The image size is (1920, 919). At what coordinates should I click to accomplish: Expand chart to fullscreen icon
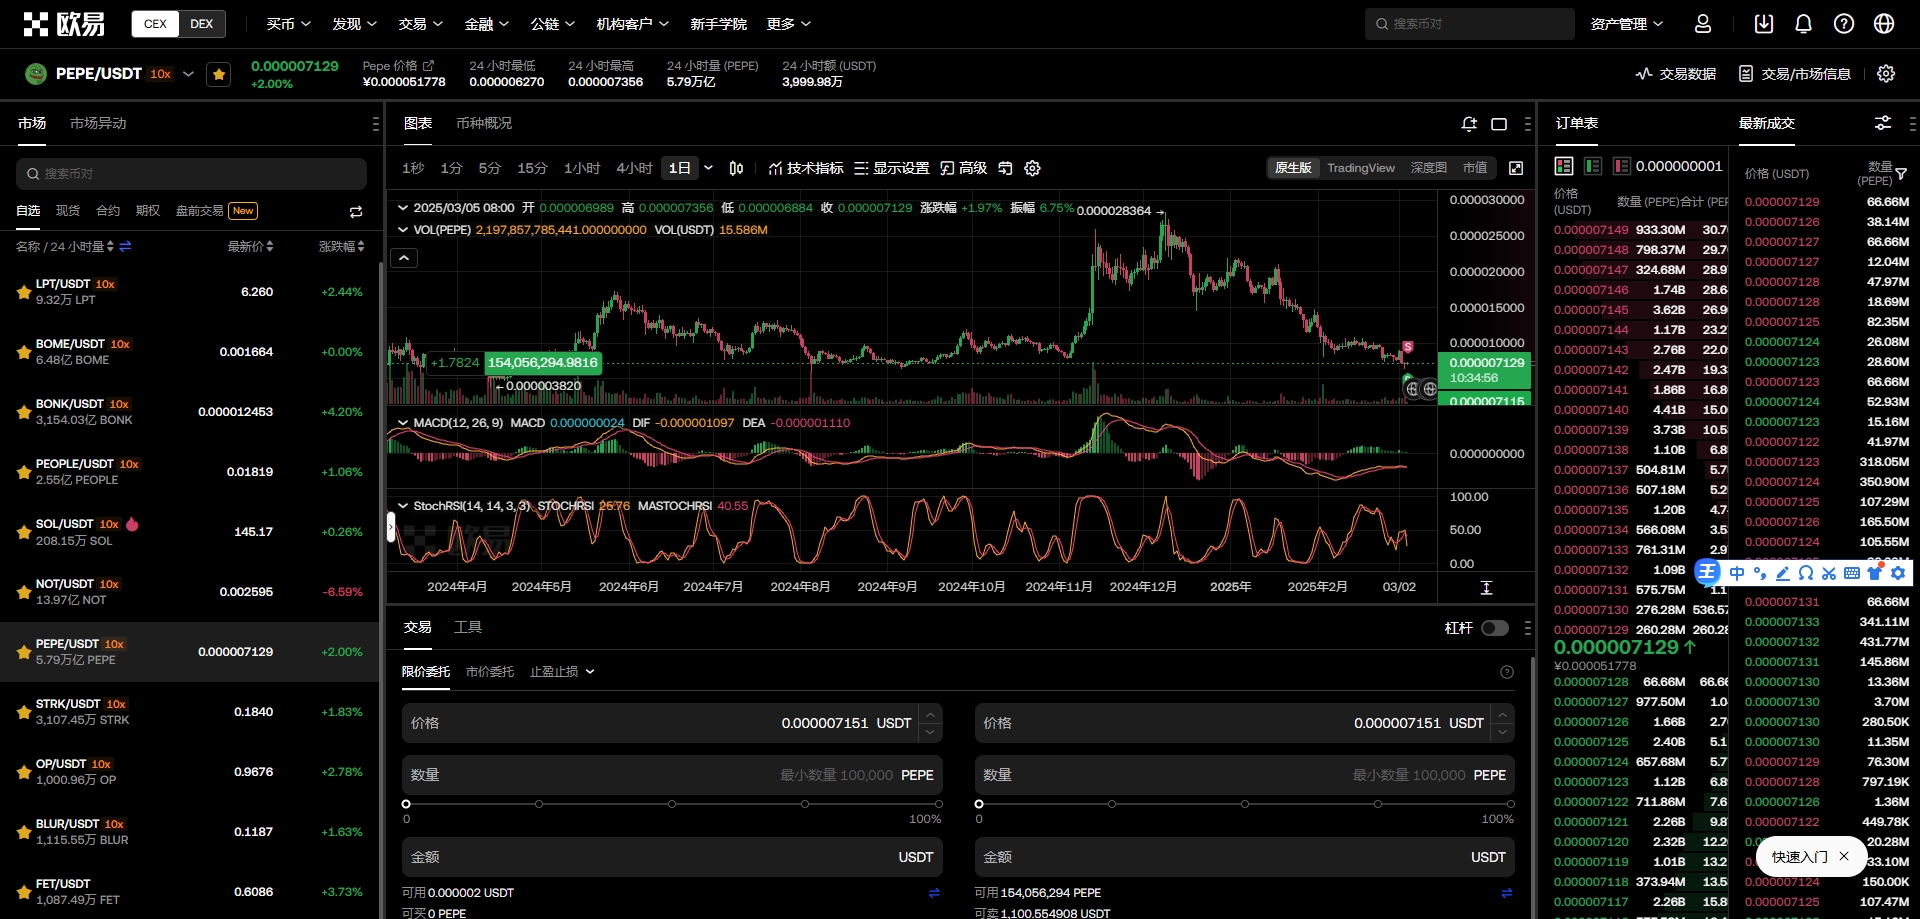pos(1516,168)
